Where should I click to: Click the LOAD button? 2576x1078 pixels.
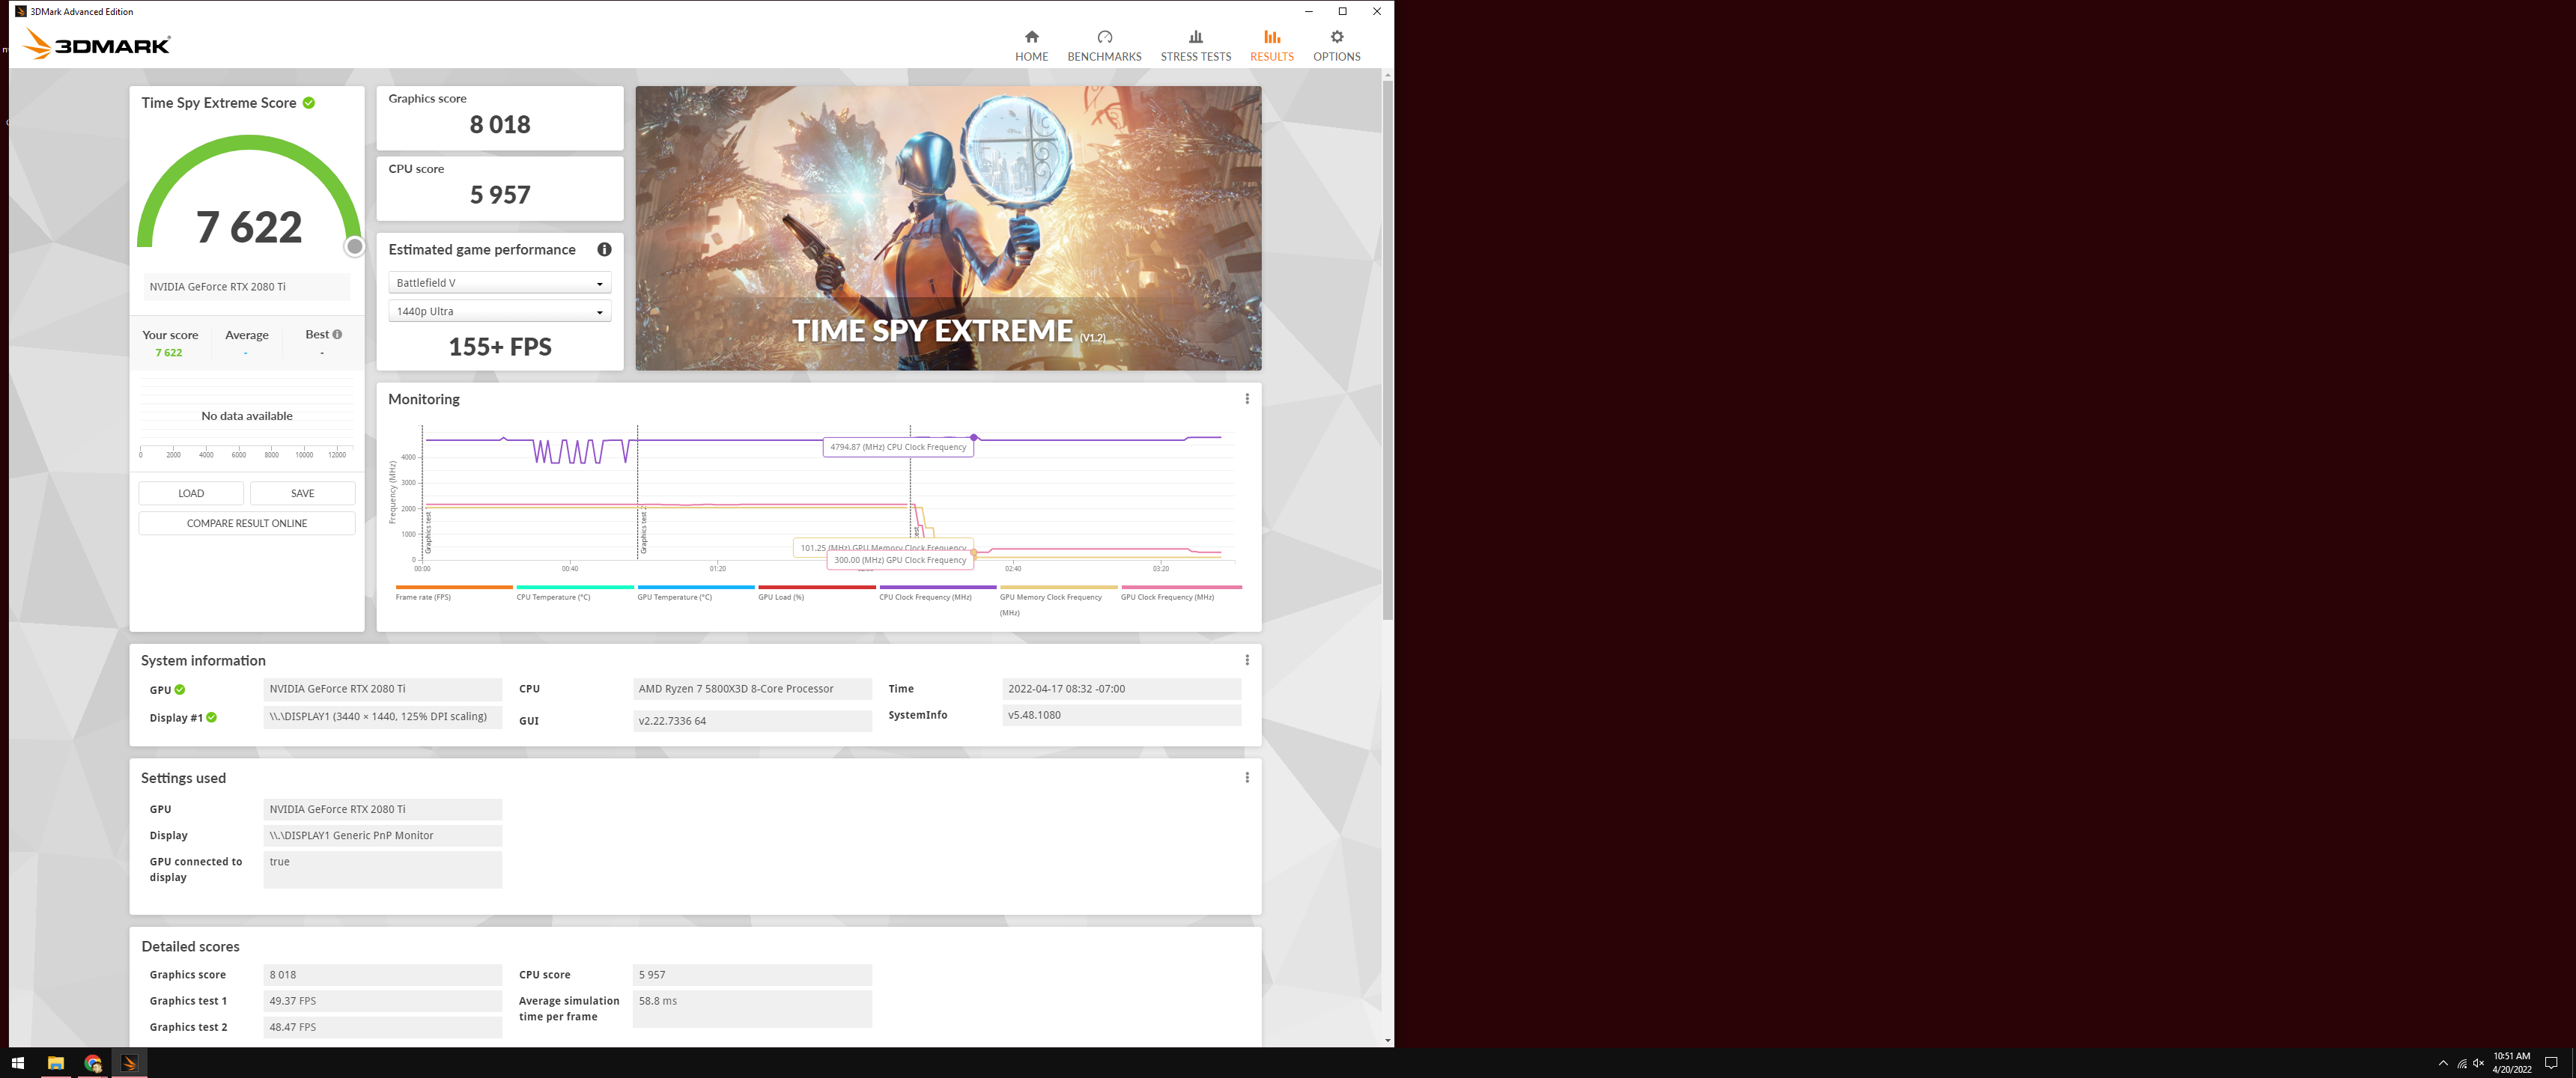[191, 493]
